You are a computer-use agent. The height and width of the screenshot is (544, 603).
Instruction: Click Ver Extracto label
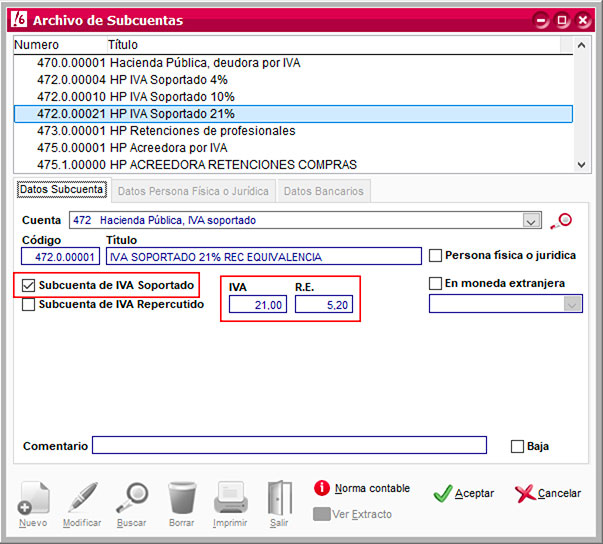coord(362,514)
